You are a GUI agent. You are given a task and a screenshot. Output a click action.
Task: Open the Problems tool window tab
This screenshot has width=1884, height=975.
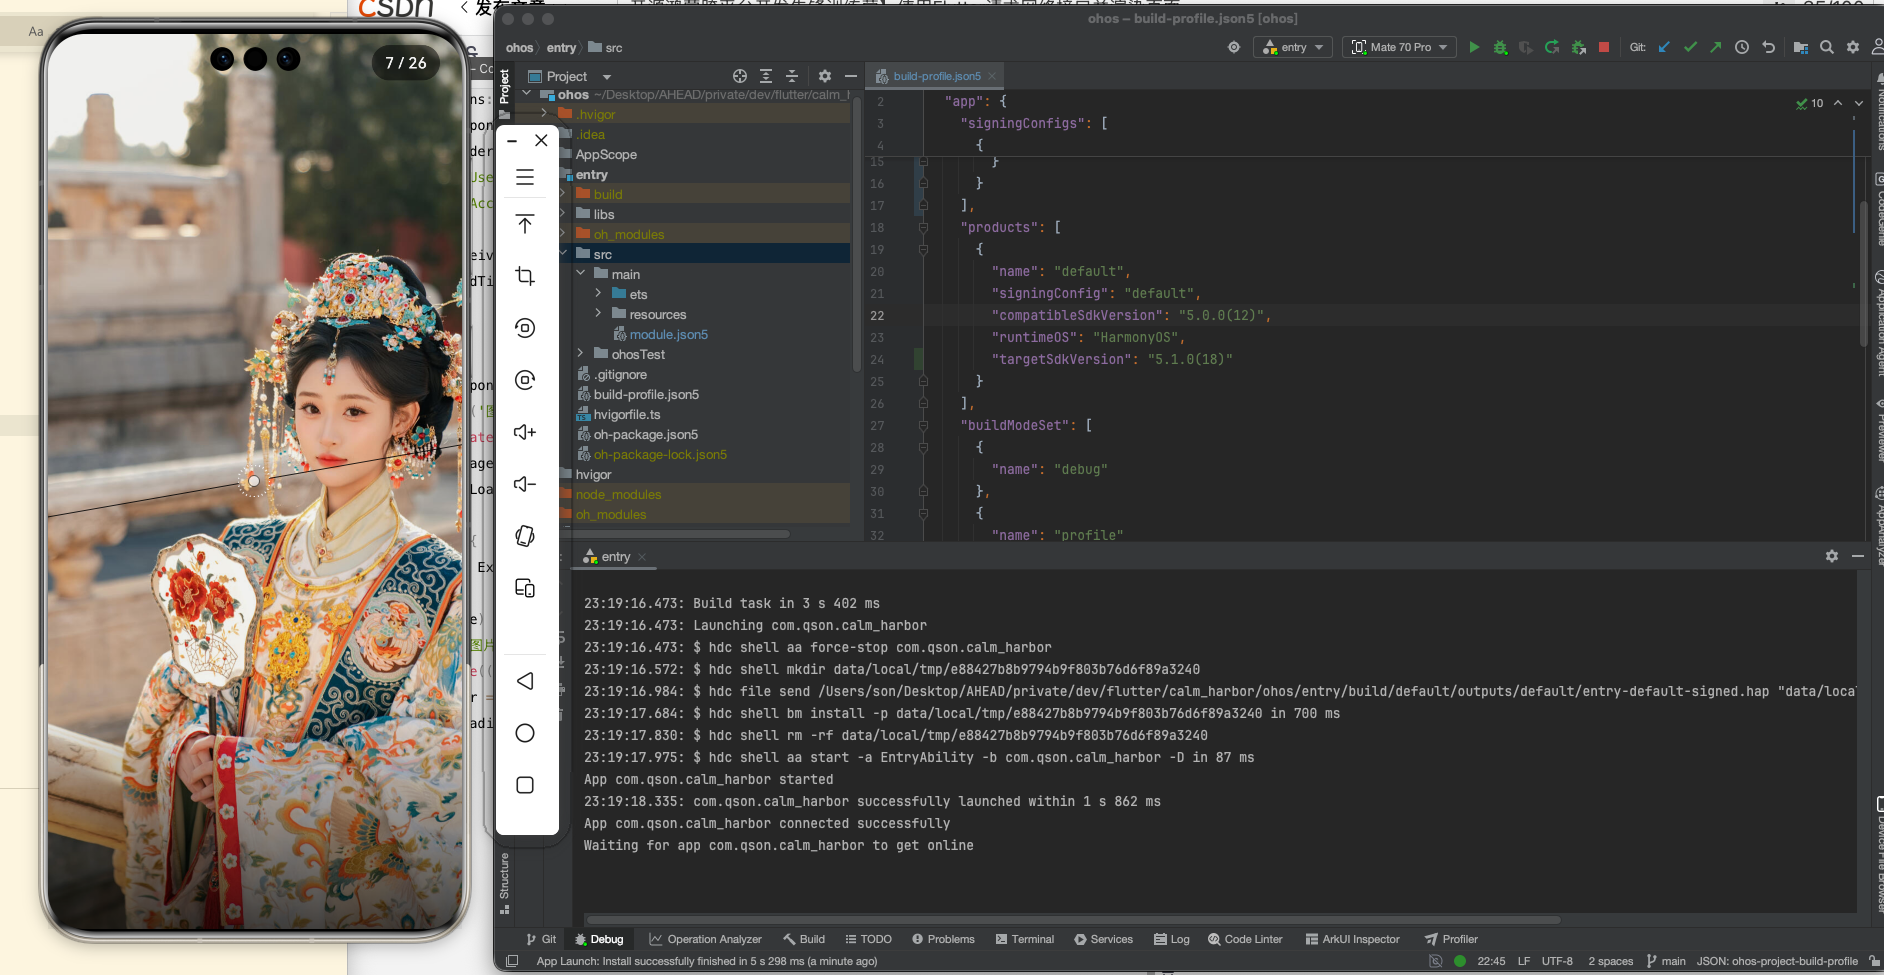pos(943,939)
